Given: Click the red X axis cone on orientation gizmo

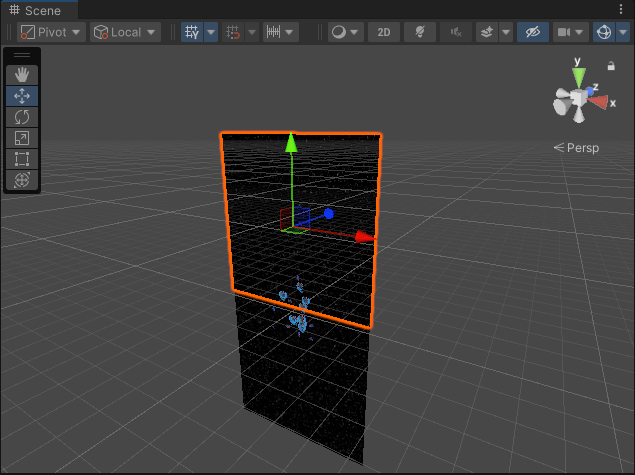Looking at the screenshot, I should pyautogui.click(x=599, y=101).
